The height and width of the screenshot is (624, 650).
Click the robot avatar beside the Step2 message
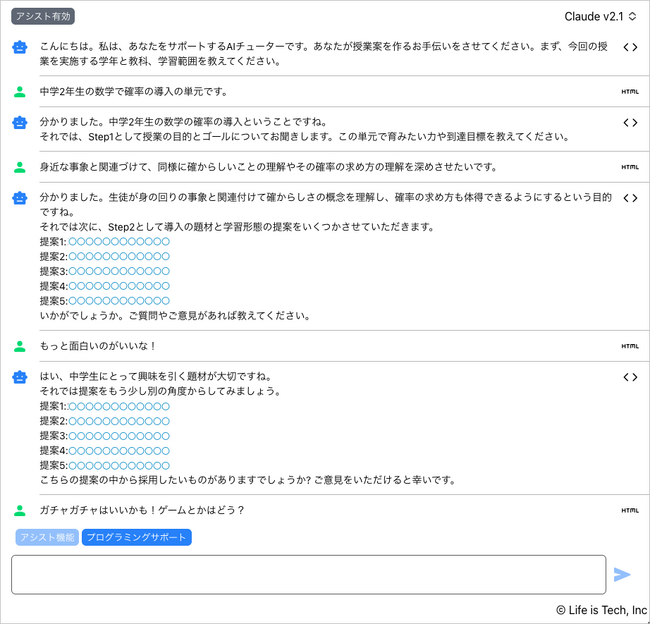pyautogui.click(x=20, y=198)
